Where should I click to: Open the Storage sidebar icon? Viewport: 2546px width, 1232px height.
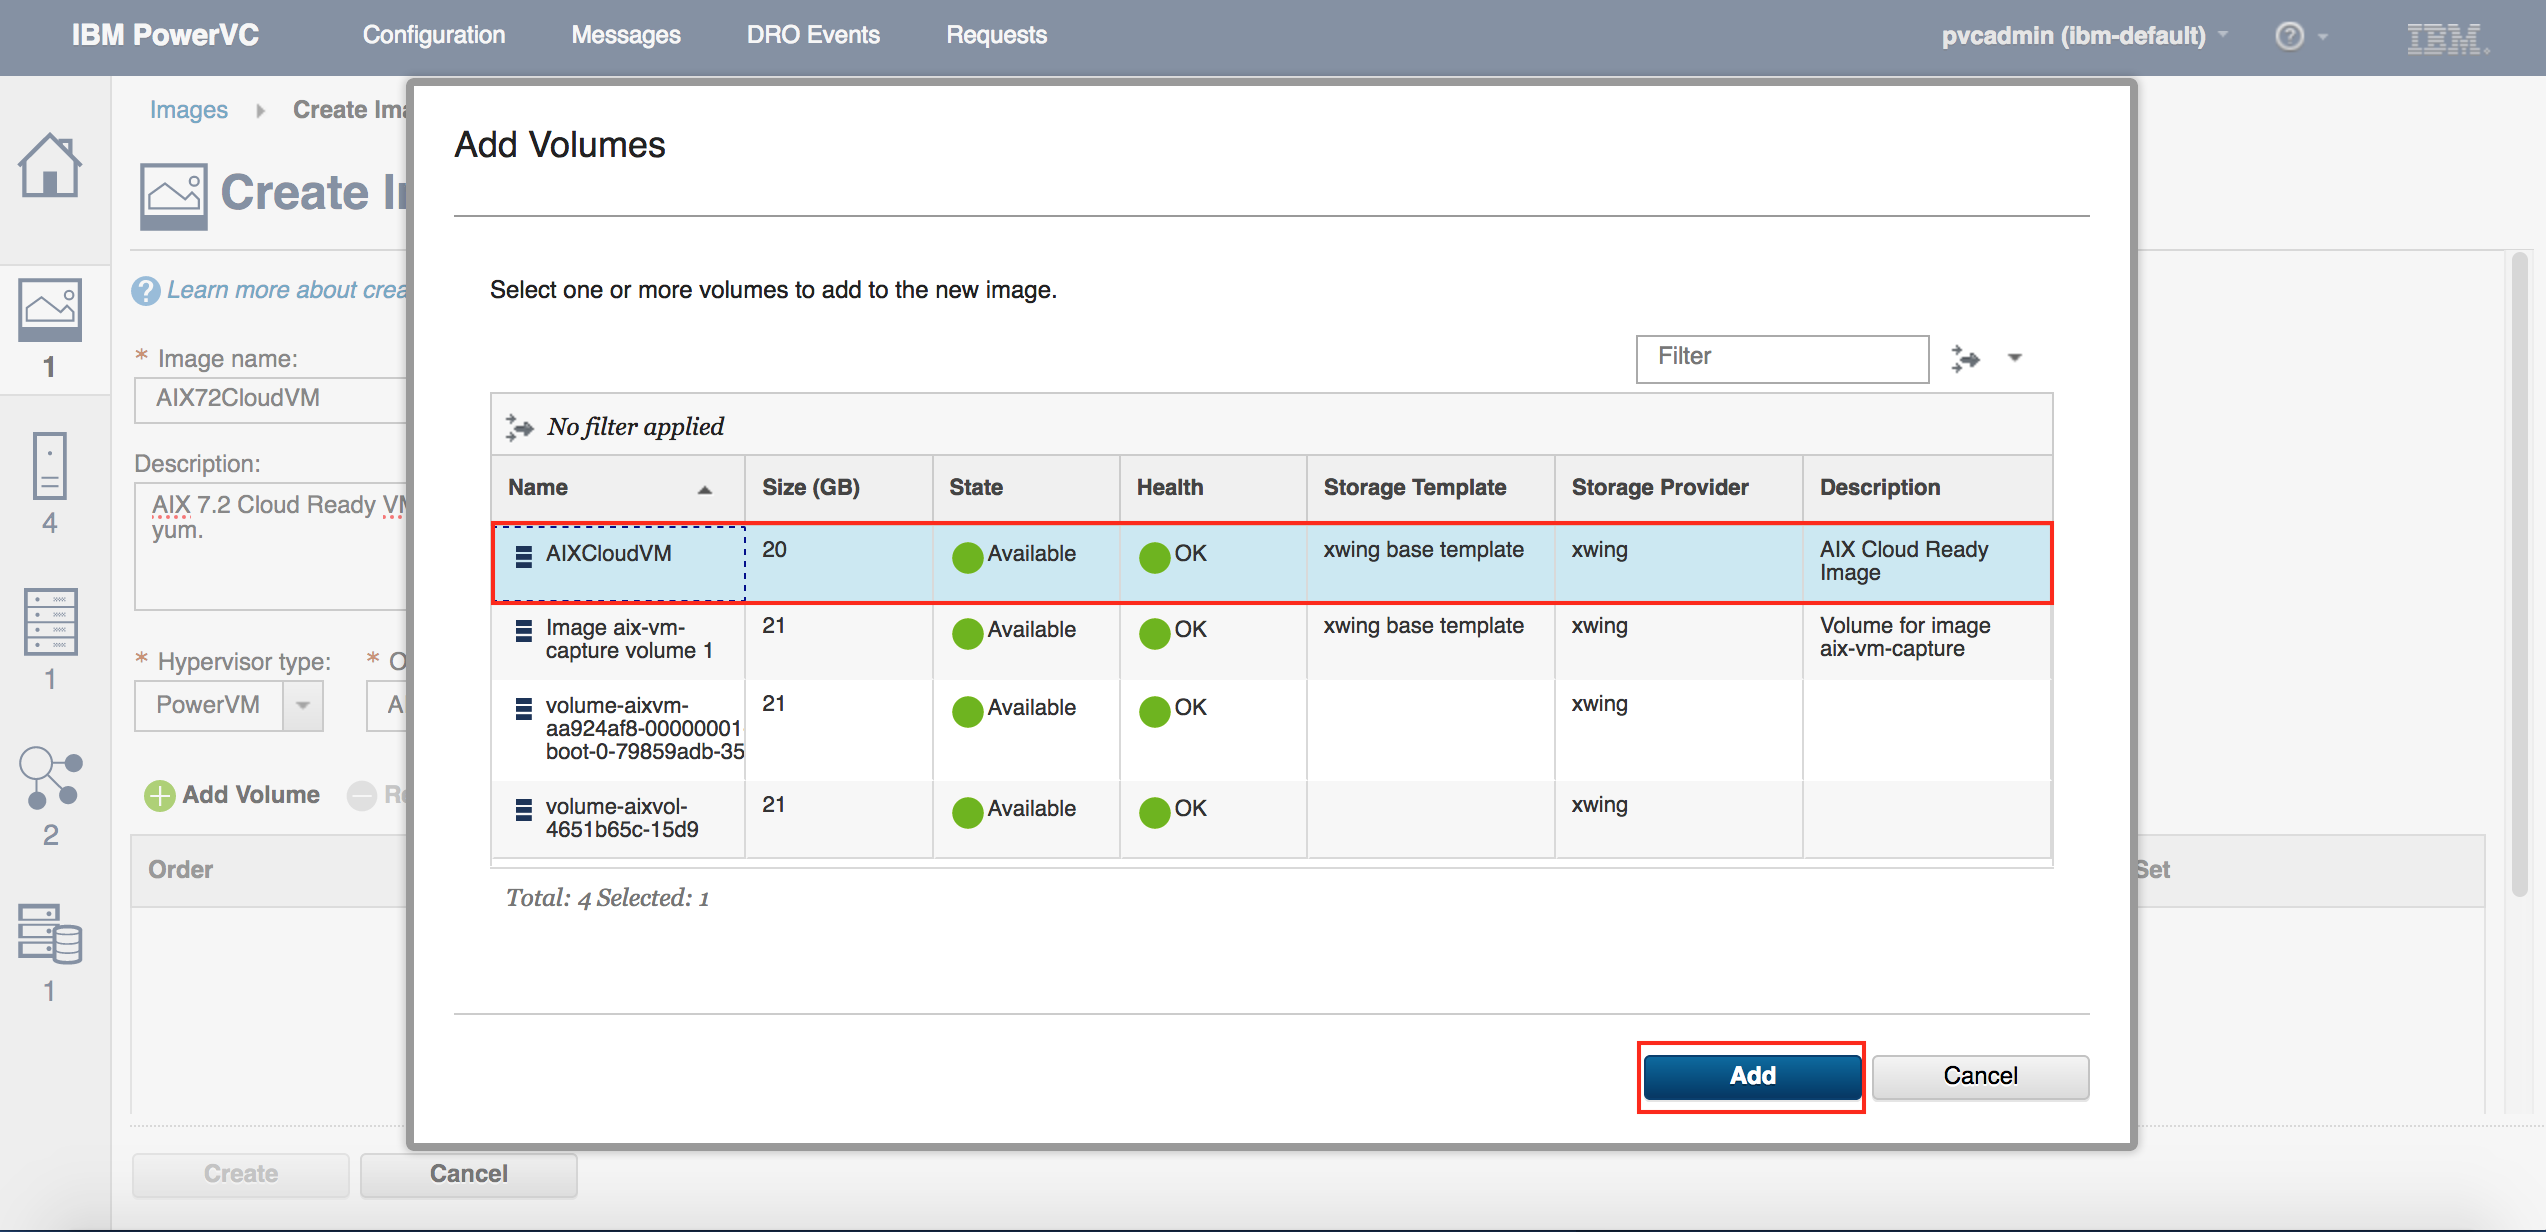(50, 934)
